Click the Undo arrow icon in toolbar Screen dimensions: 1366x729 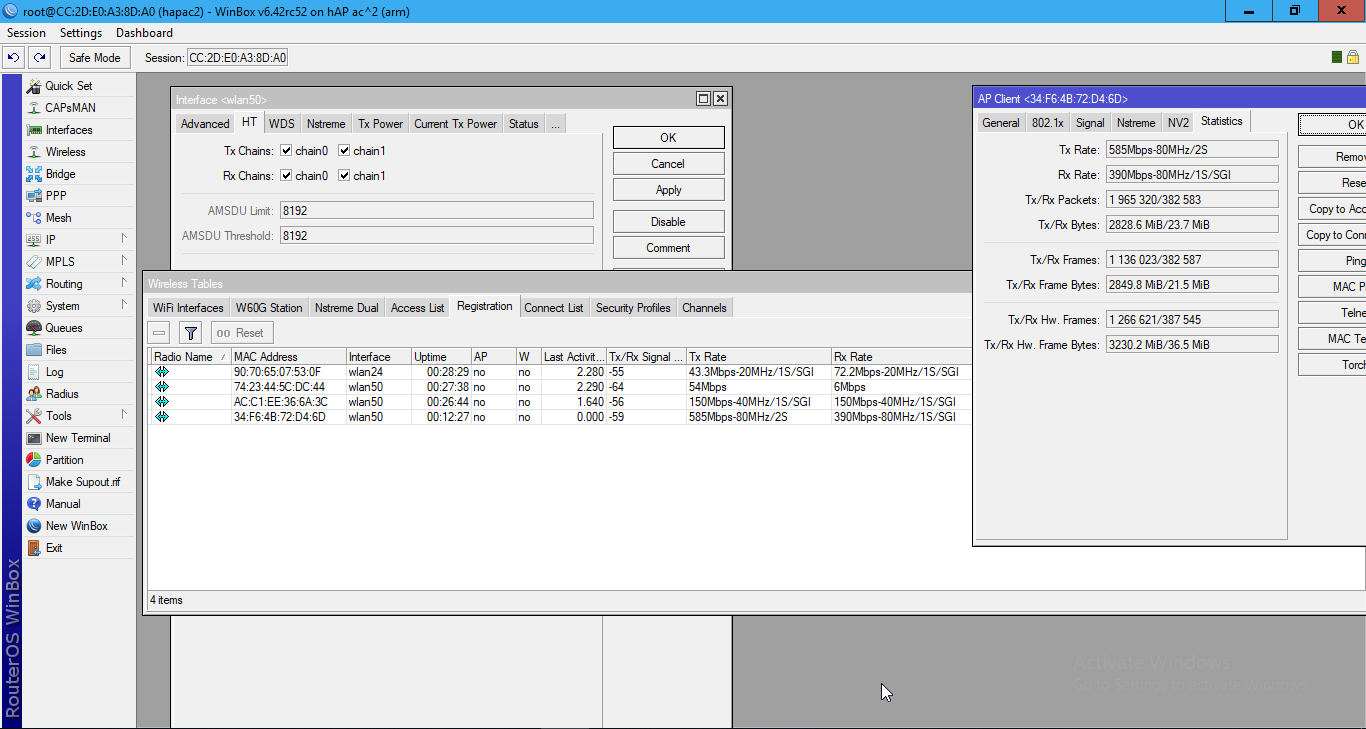pos(14,57)
